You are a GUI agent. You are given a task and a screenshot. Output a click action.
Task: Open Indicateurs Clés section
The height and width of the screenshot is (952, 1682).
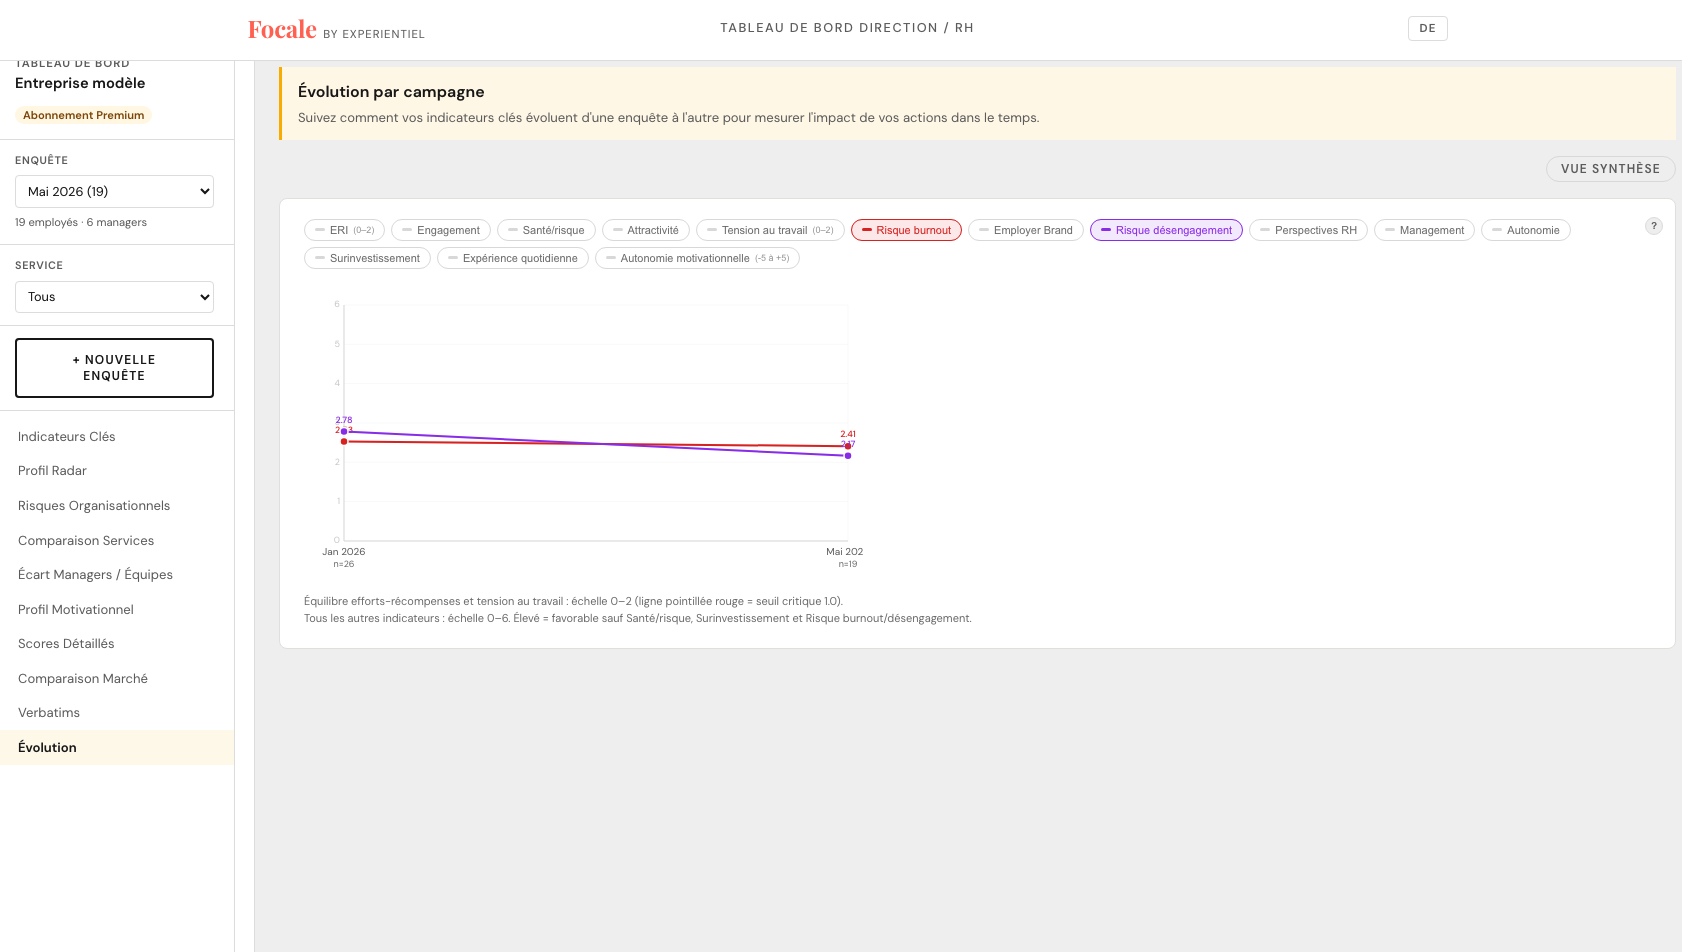[x=117, y=437]
